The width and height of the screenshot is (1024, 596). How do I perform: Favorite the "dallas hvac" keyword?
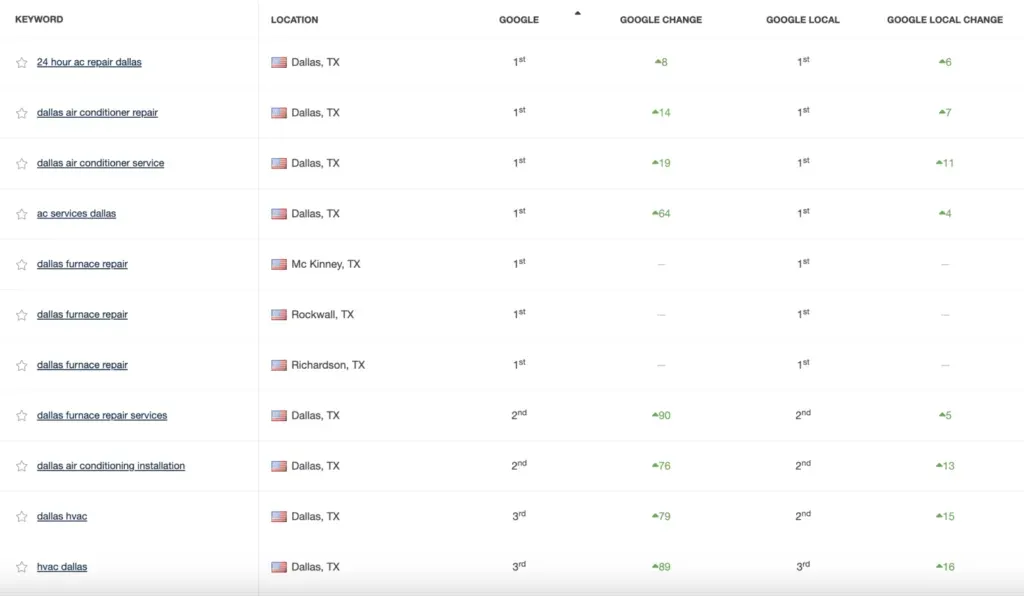tap(21, 516)
